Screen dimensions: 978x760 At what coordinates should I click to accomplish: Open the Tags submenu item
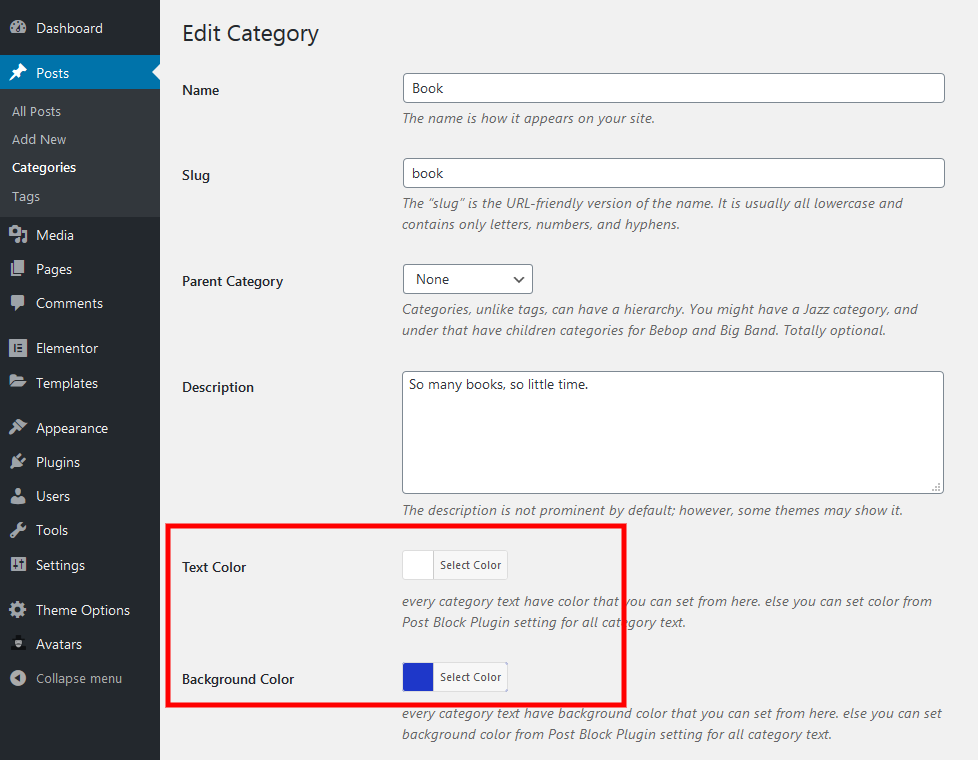pos(26,196)
